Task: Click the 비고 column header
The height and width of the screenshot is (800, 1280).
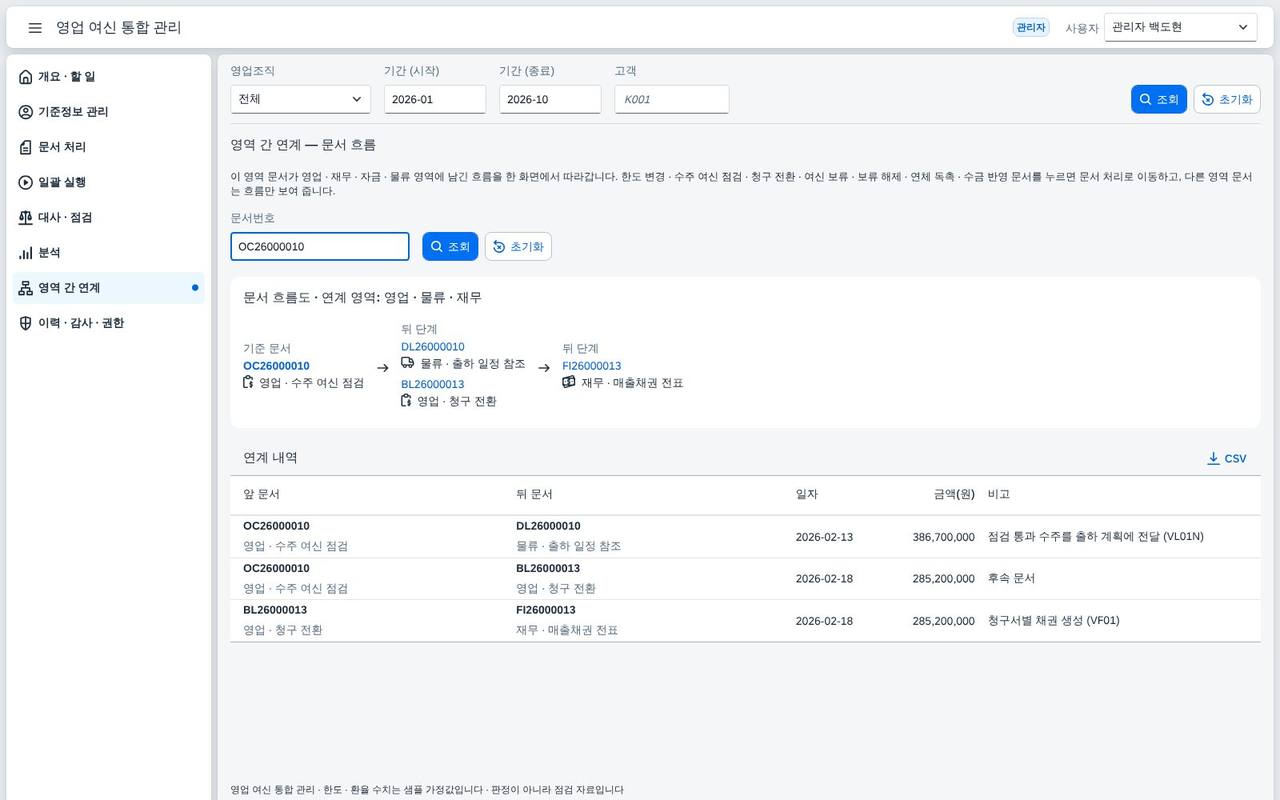Action: pos(999,494)
